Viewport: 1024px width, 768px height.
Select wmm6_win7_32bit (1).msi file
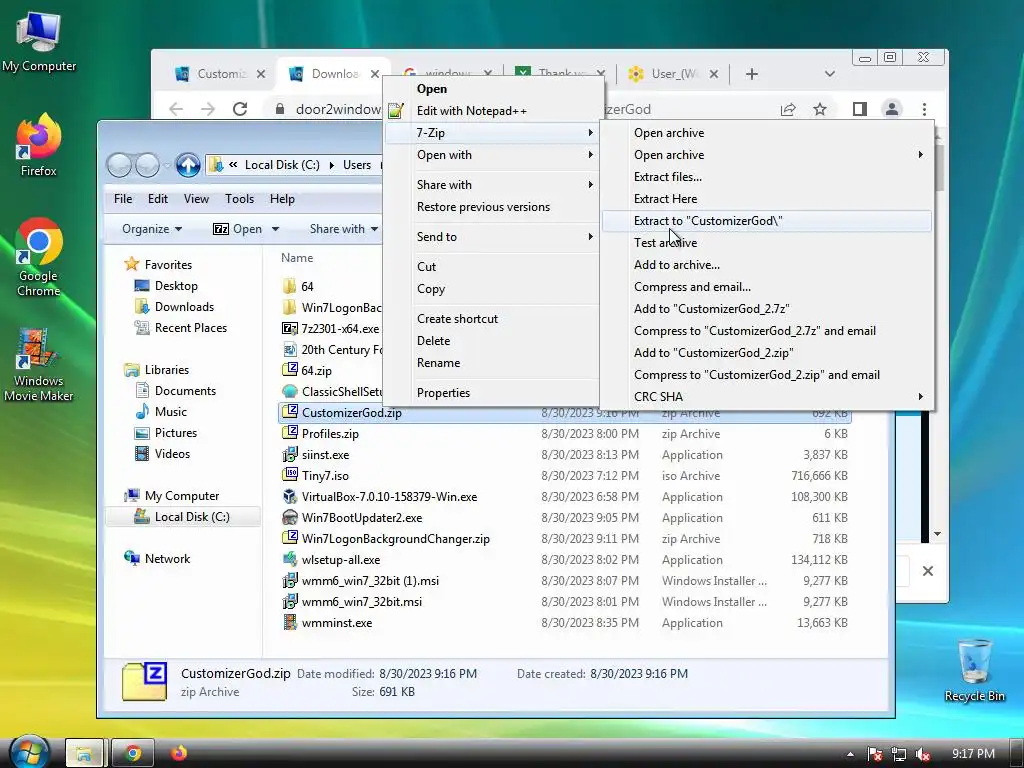click(x=370, y=581)
